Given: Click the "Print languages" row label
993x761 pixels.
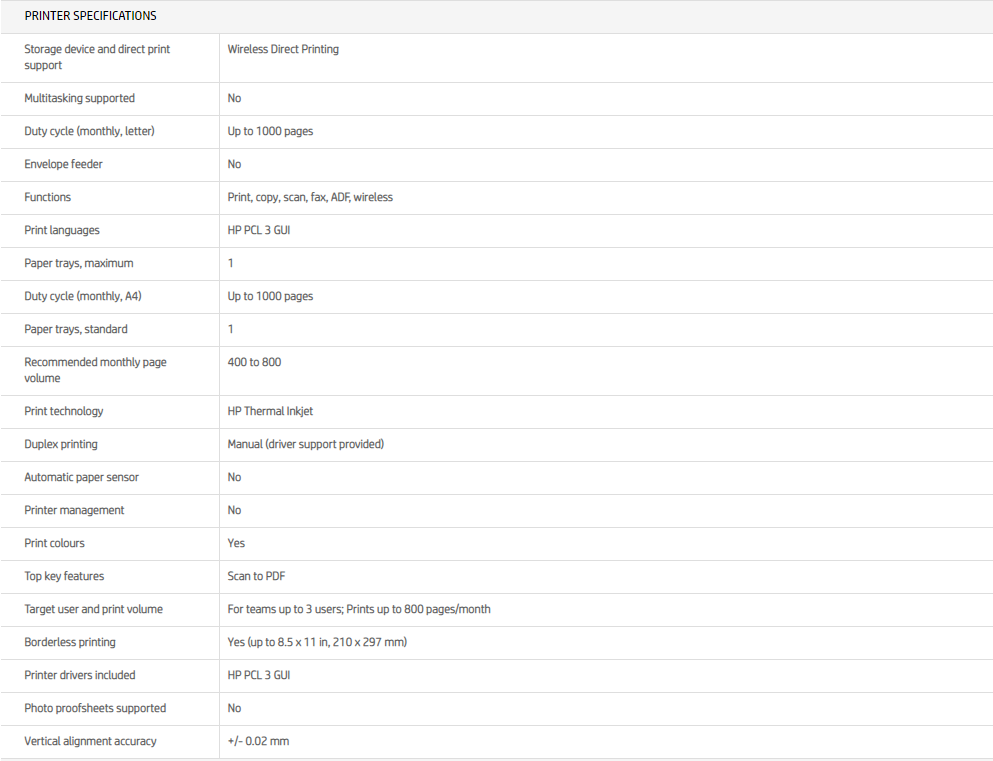Looking at the screenshot, I should (x=62, y=230).
